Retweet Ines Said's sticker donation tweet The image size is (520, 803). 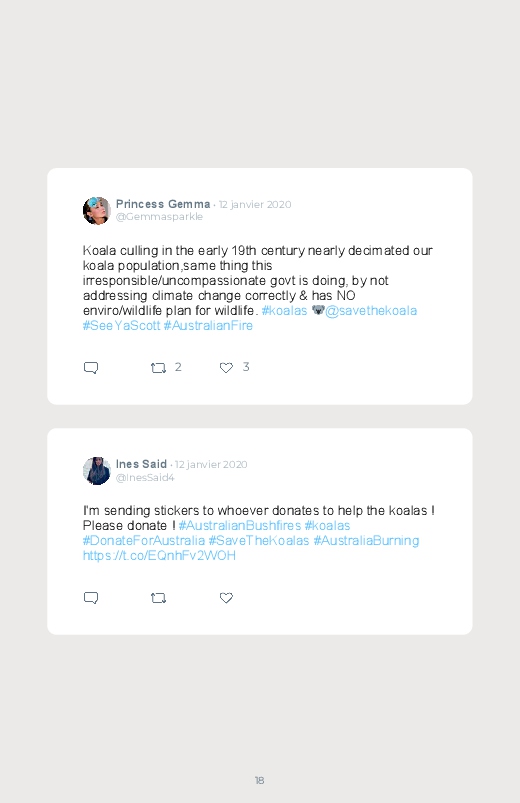click(x=158, y=598)
